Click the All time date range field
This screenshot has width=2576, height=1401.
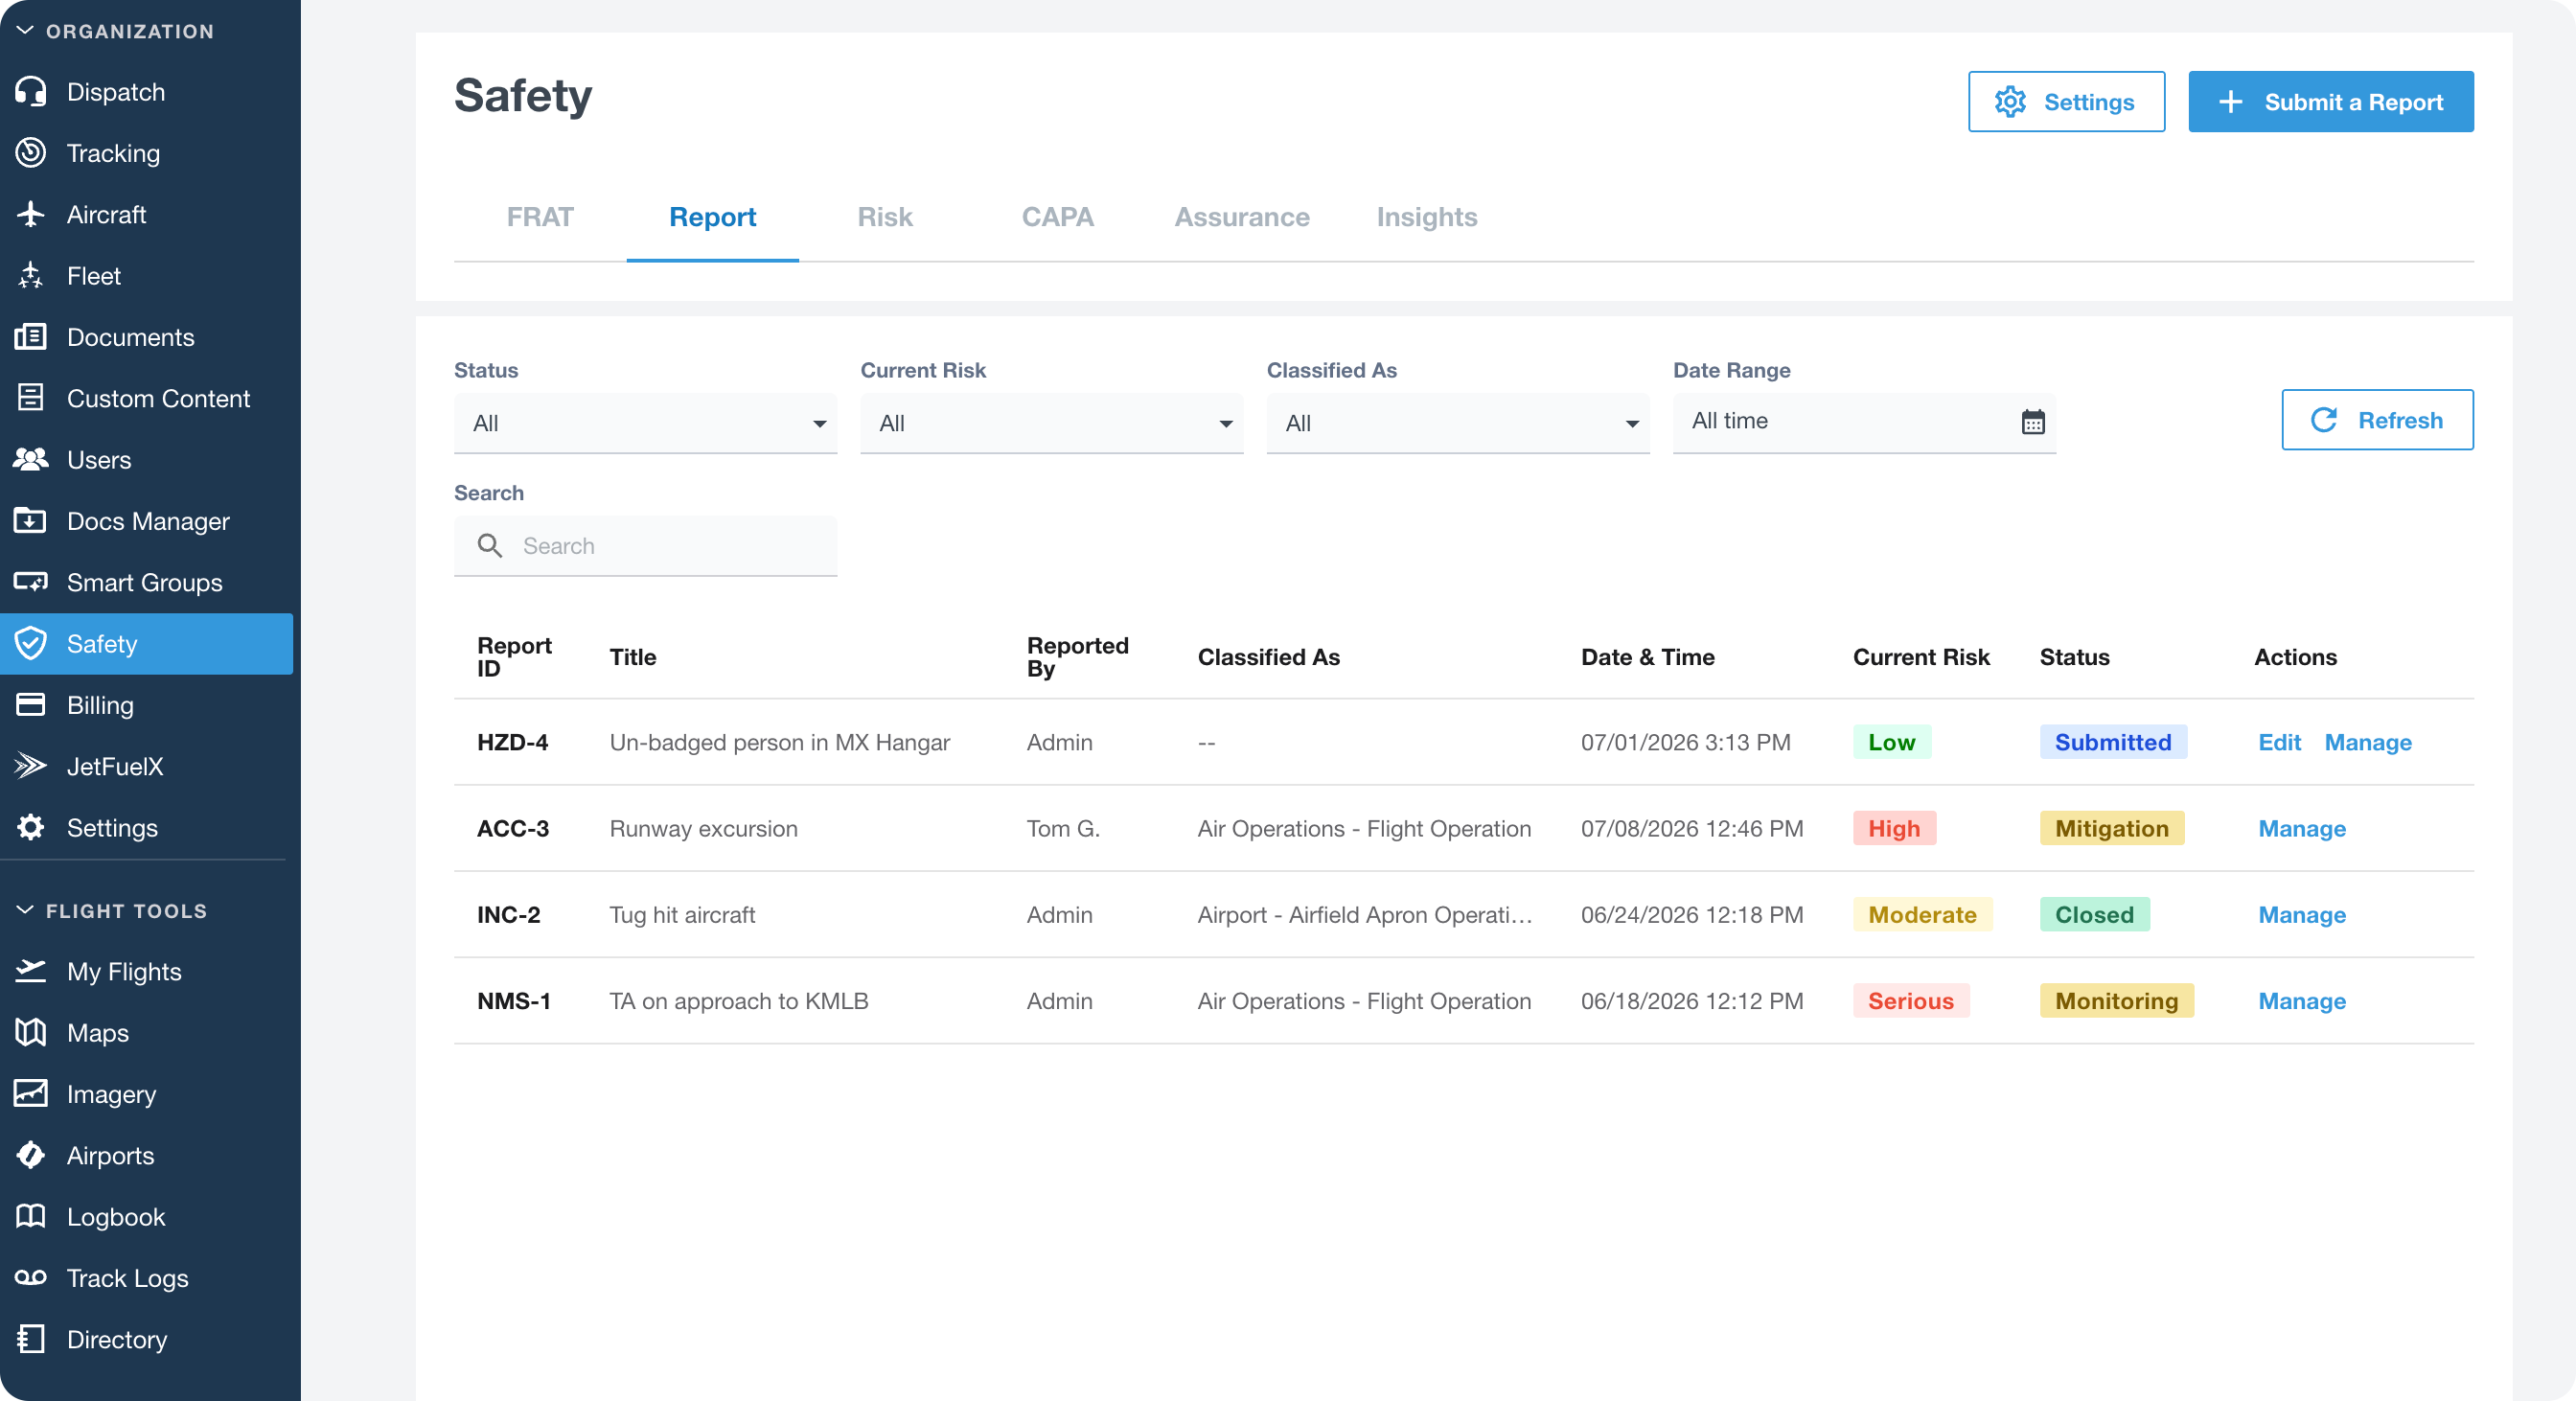(1864, 423)
